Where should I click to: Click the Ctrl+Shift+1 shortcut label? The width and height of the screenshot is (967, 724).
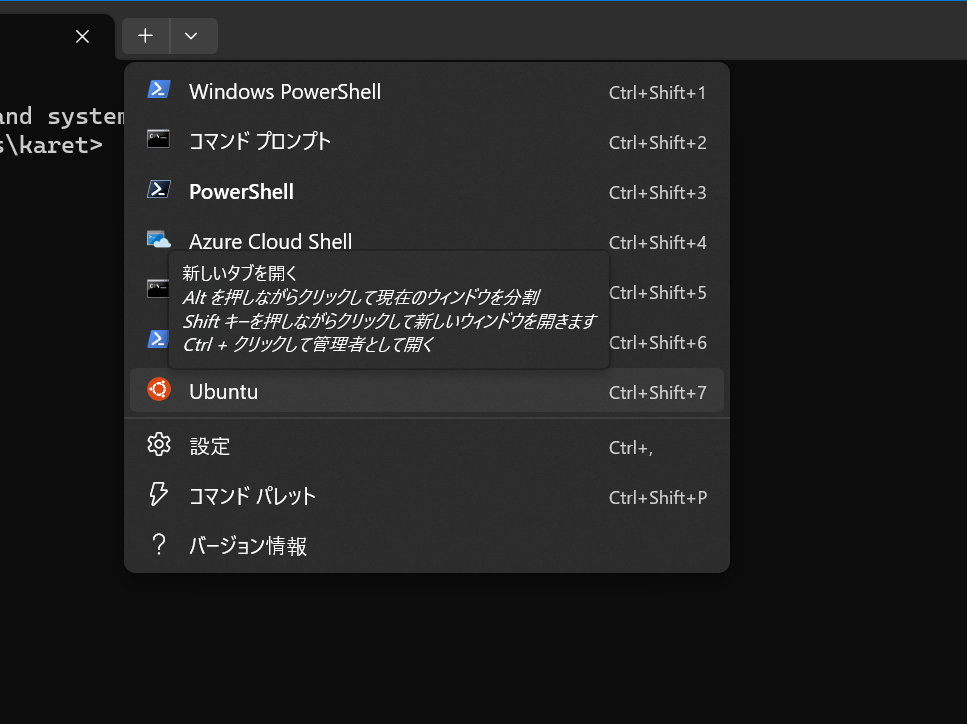pos(657,93)
